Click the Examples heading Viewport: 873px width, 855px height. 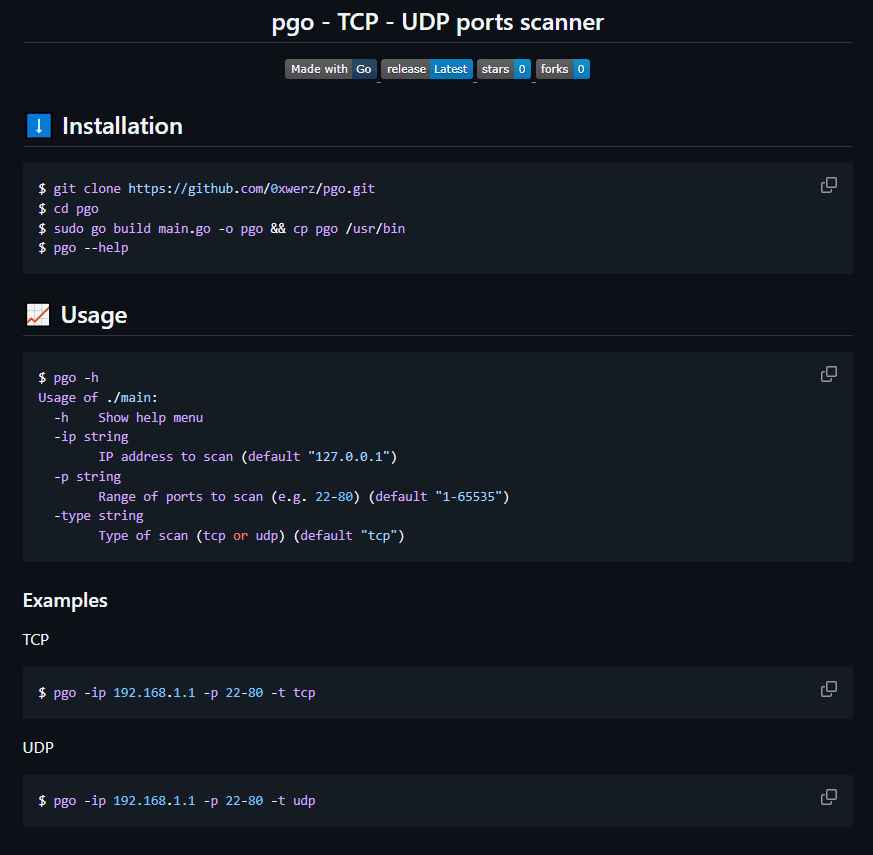click(65, 601)
